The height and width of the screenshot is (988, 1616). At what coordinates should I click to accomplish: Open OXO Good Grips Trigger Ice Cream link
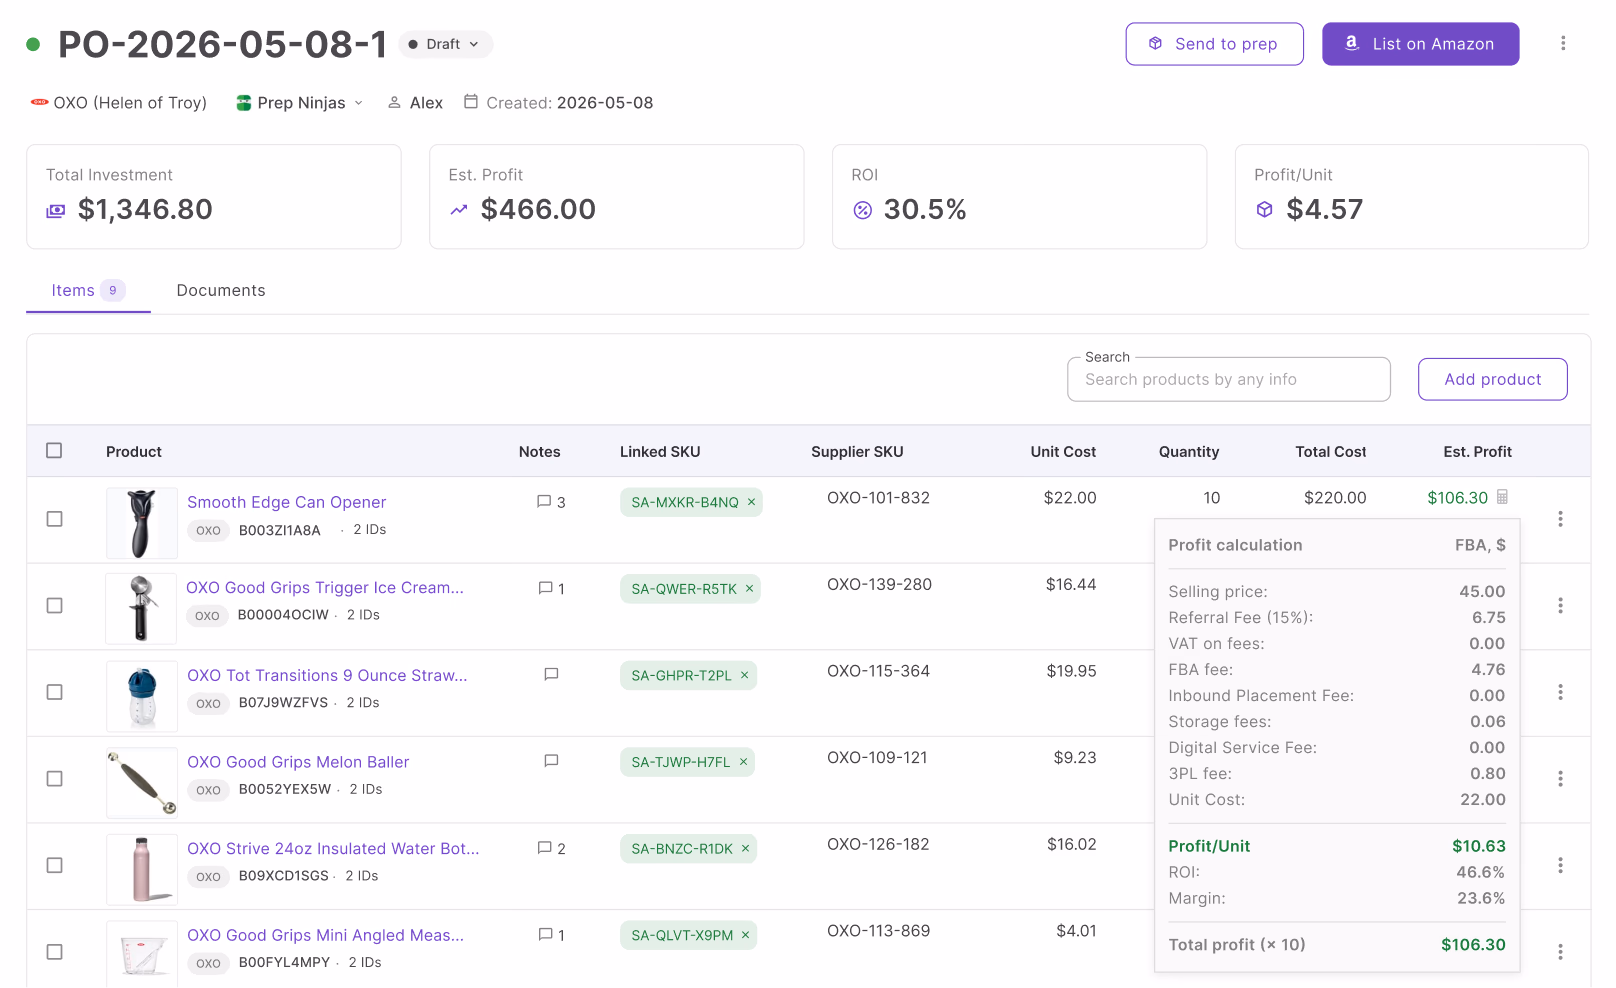point(325,588)
